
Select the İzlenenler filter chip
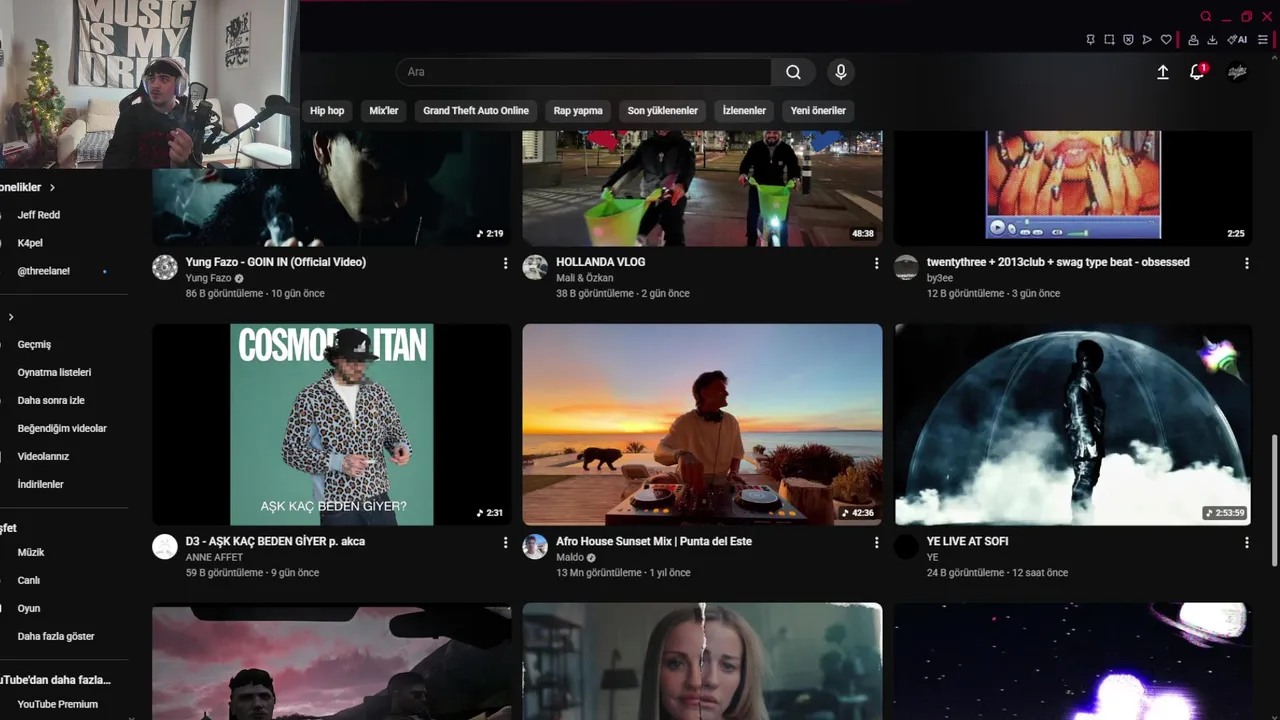[x=744, y=111]
